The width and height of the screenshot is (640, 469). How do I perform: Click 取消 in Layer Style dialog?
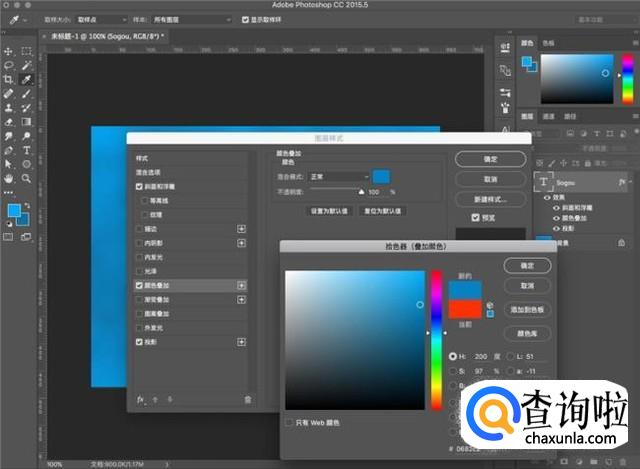tap(491, 179)
